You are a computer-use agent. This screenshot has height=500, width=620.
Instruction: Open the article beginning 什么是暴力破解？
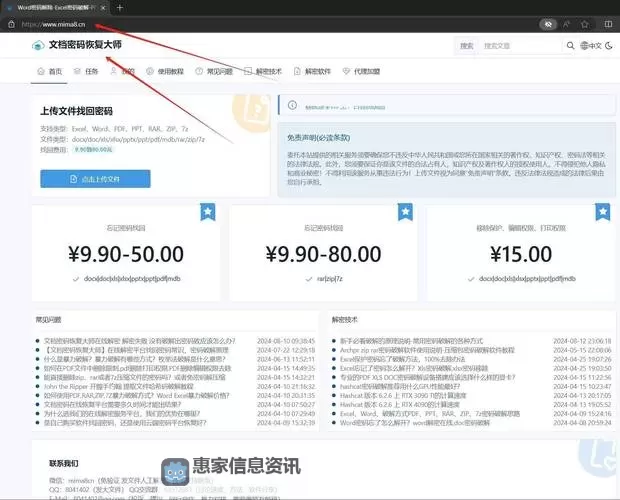(x=134, y=359)
